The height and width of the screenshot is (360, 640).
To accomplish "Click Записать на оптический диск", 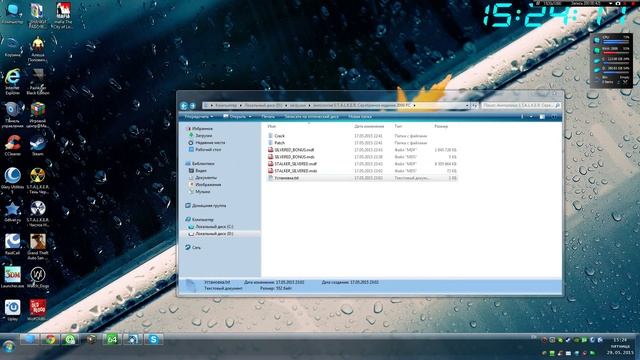I will click(x=311, y=117).
